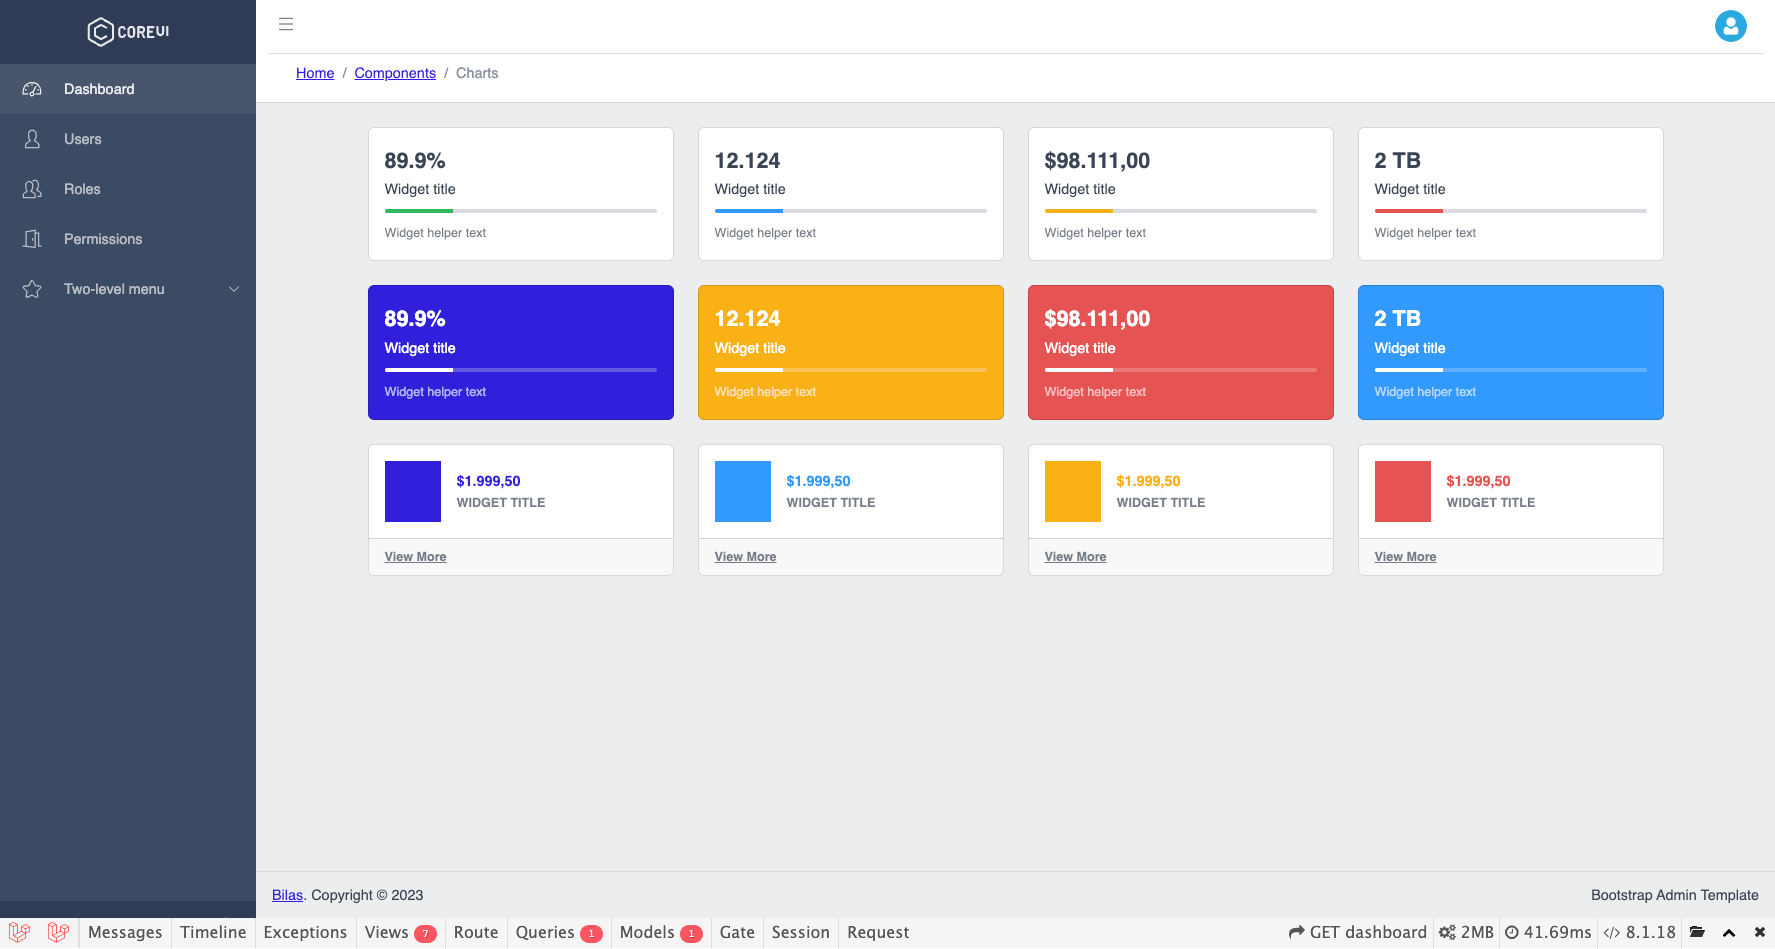Click the purple square color block
Screen dimensions: 1775x949
click(413, 491)
